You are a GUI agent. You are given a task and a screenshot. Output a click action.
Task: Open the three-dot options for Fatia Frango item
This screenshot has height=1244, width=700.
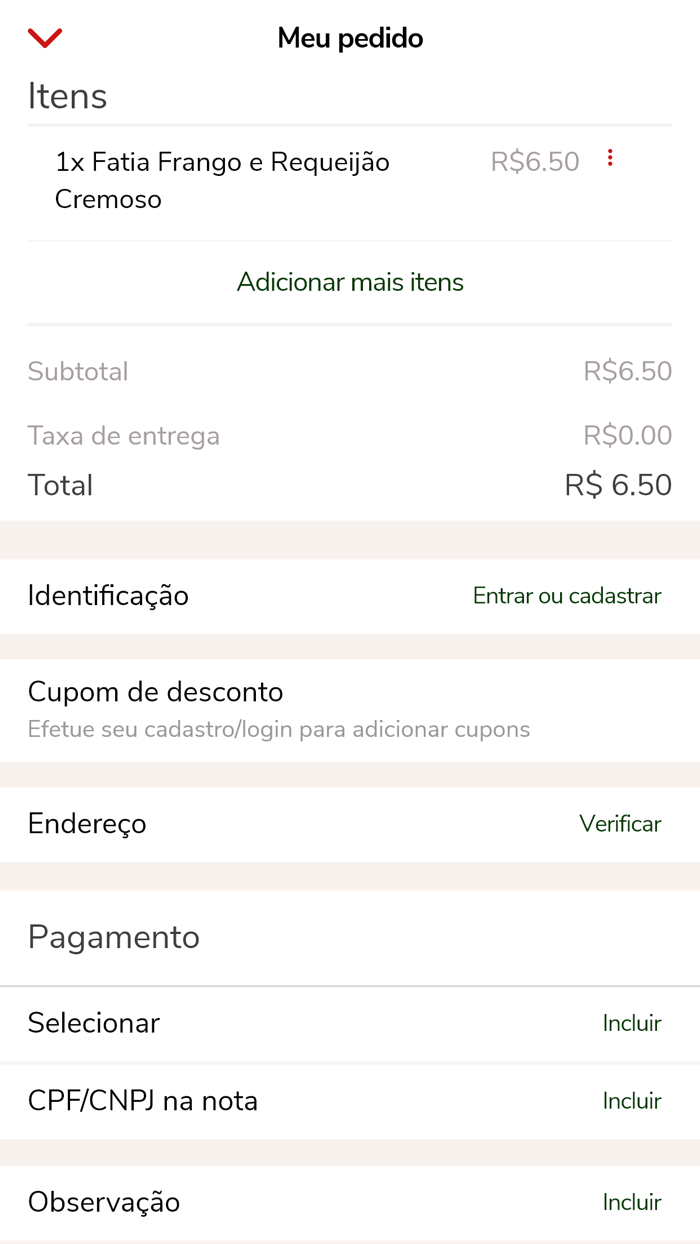click(x=610, y=158)
